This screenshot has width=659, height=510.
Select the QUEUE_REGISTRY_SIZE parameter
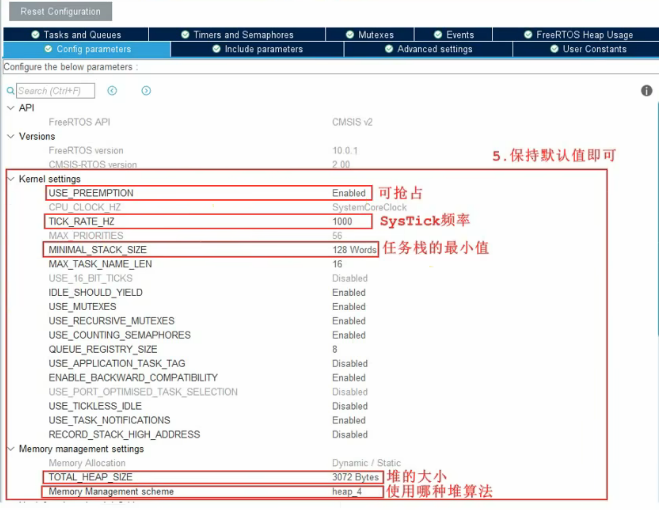[x=103, y=349]
